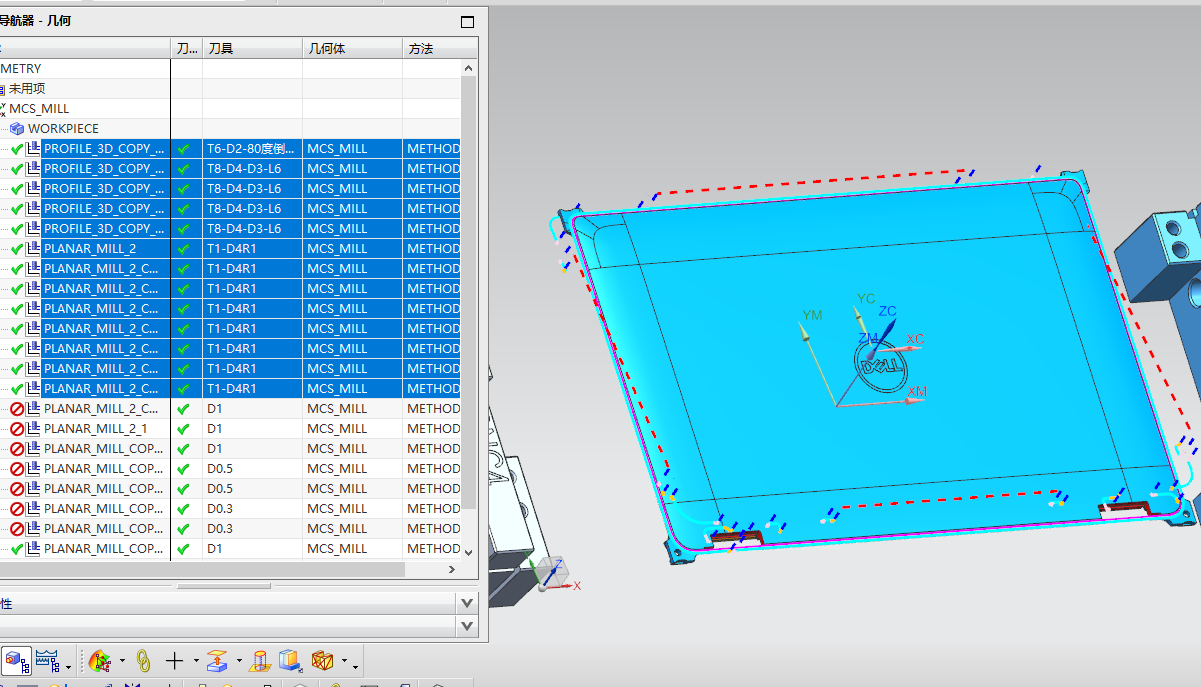This screenshot has width=1201, height=687.
Task: Click the 导航器 - 几何 panel title
Action: pos(35,20)
